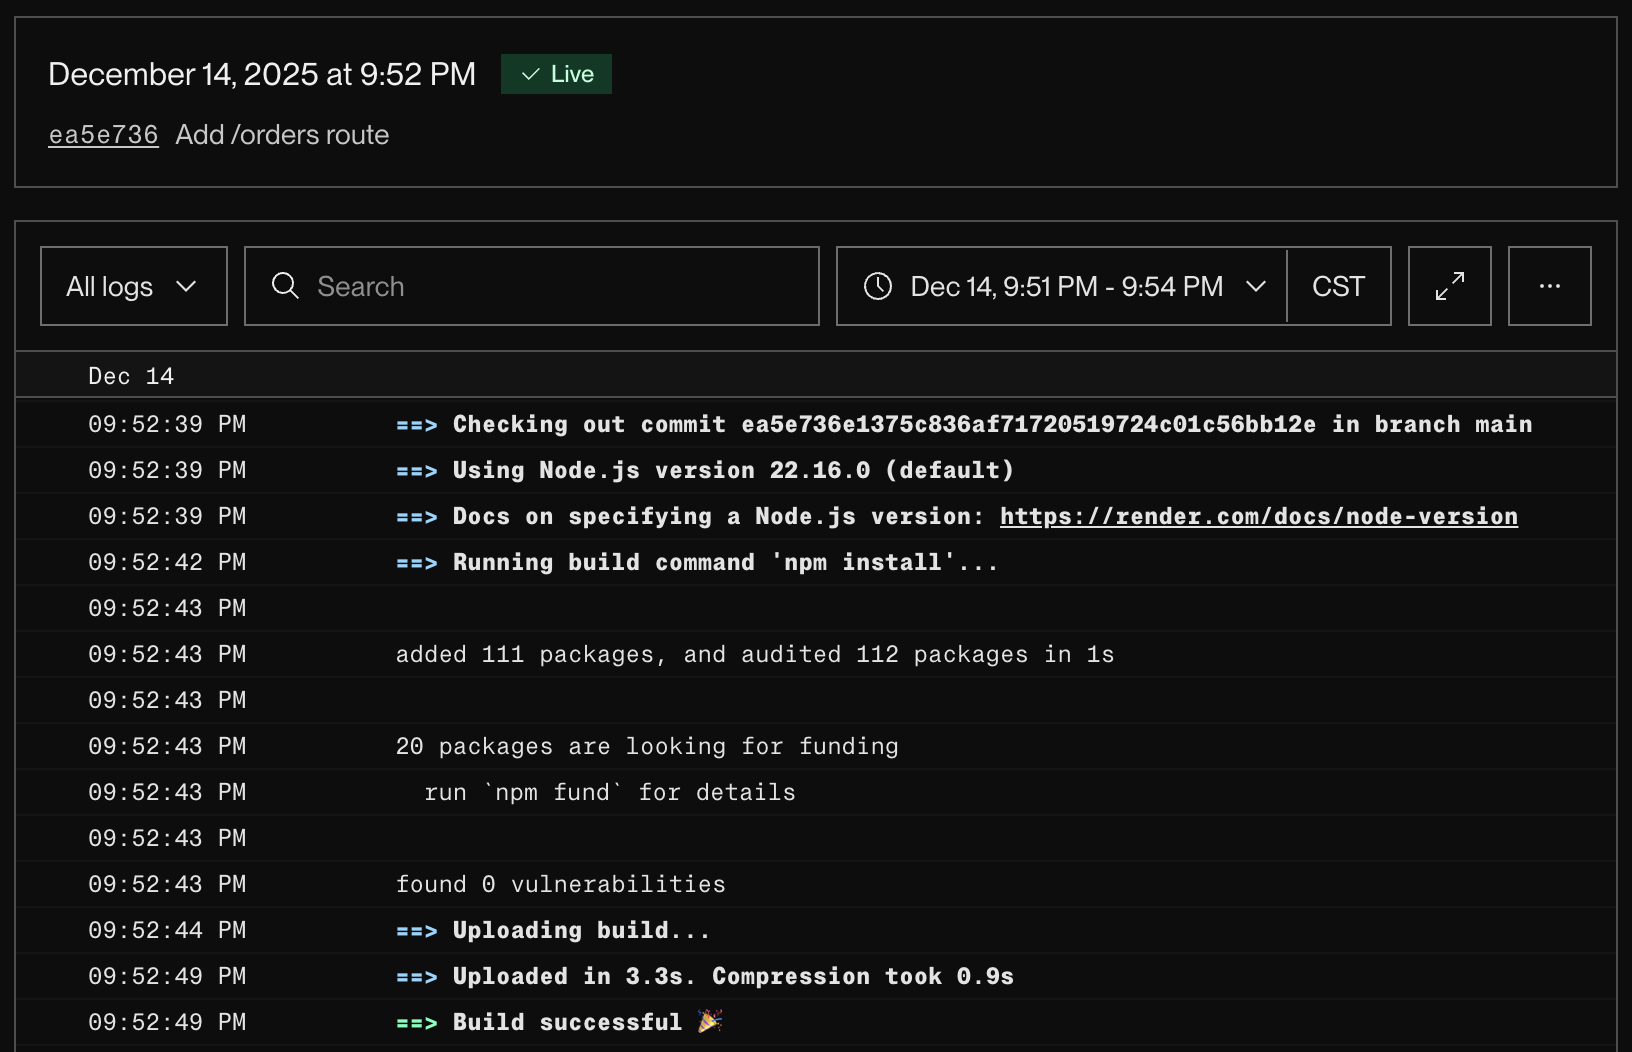The height and width of the screenshot is (1052, 1632).
Task: Open the ellipsis overflow menu for logs
Action: coord(1549,286)
